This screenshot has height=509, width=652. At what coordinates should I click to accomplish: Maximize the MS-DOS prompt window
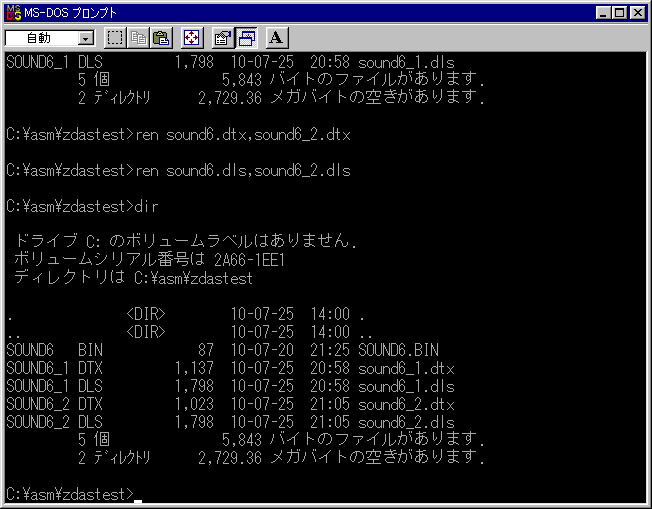point(619,13)
